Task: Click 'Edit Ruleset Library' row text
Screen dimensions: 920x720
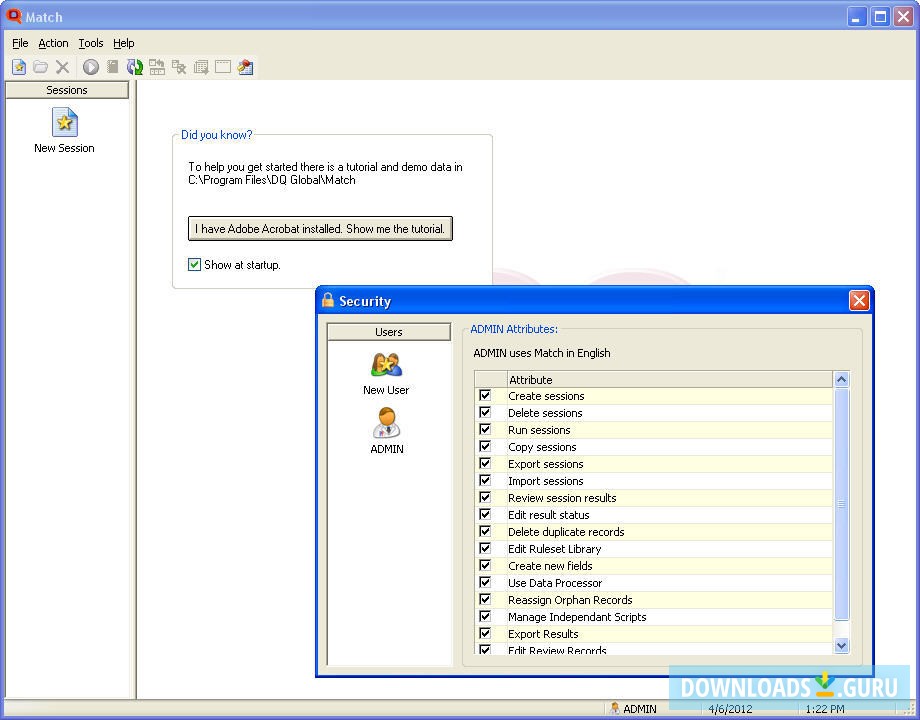Action: point(554,549)
